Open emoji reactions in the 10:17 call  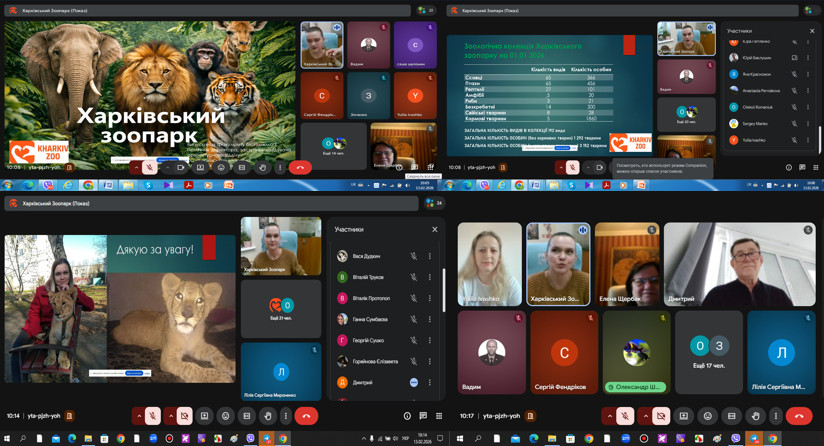click(x=708, y=416)
